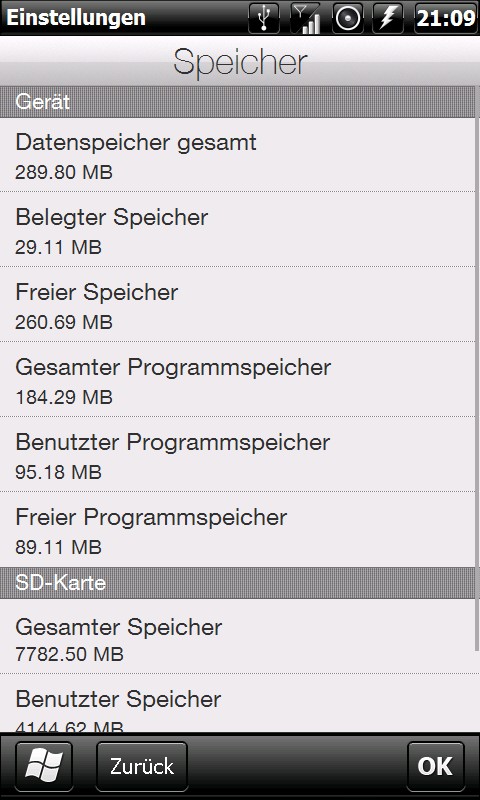Open the signal strength indicator
The height and width of the screenshot is (800, 480).
coord(306,18)
